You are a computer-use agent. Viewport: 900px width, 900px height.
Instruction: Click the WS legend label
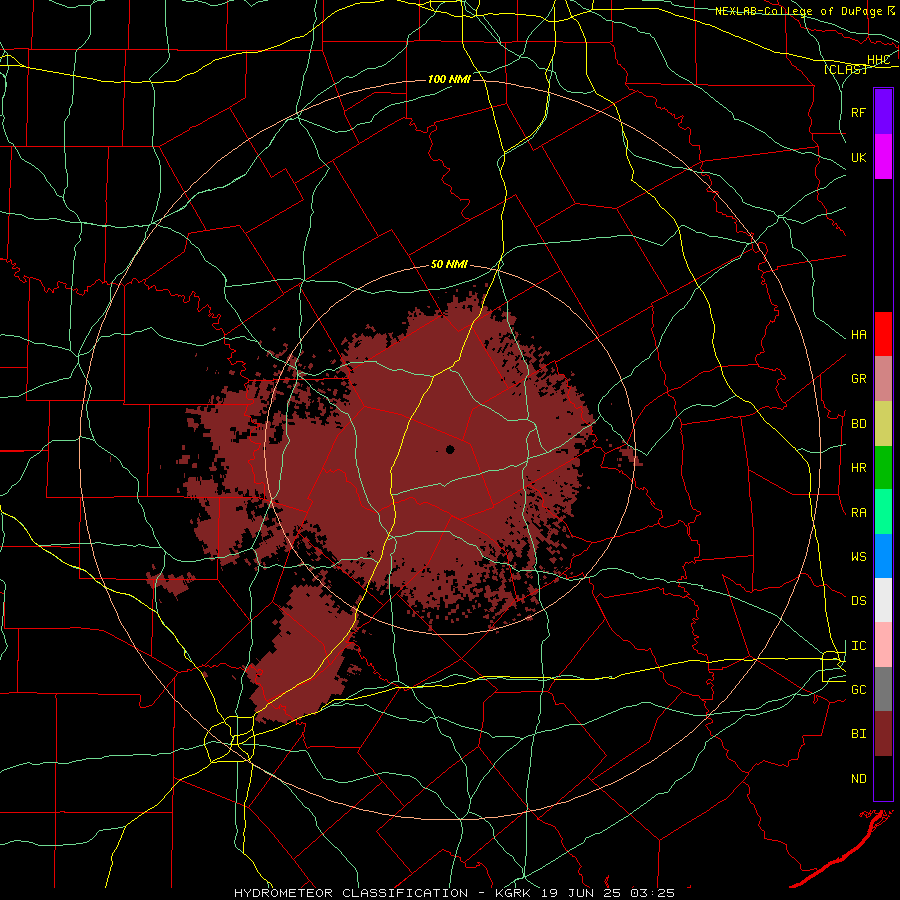(859, 557)
